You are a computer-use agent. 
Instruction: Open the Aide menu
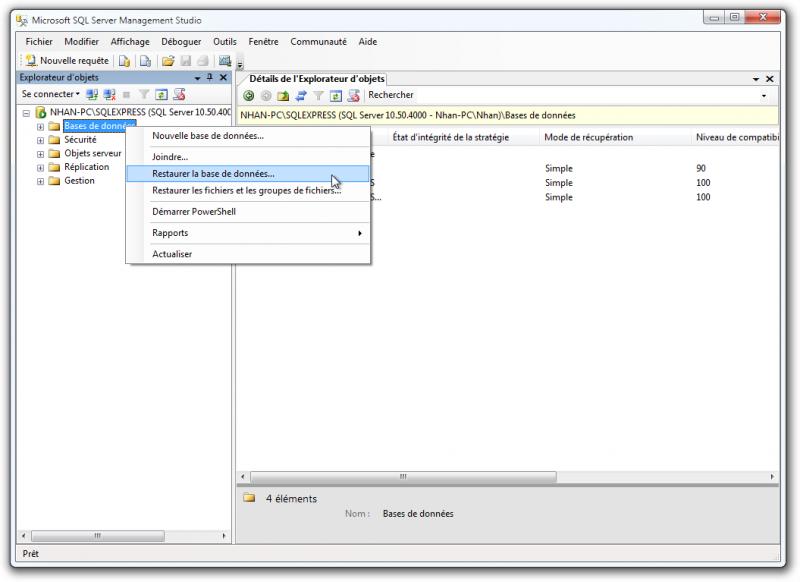click(x=367, y=42)
